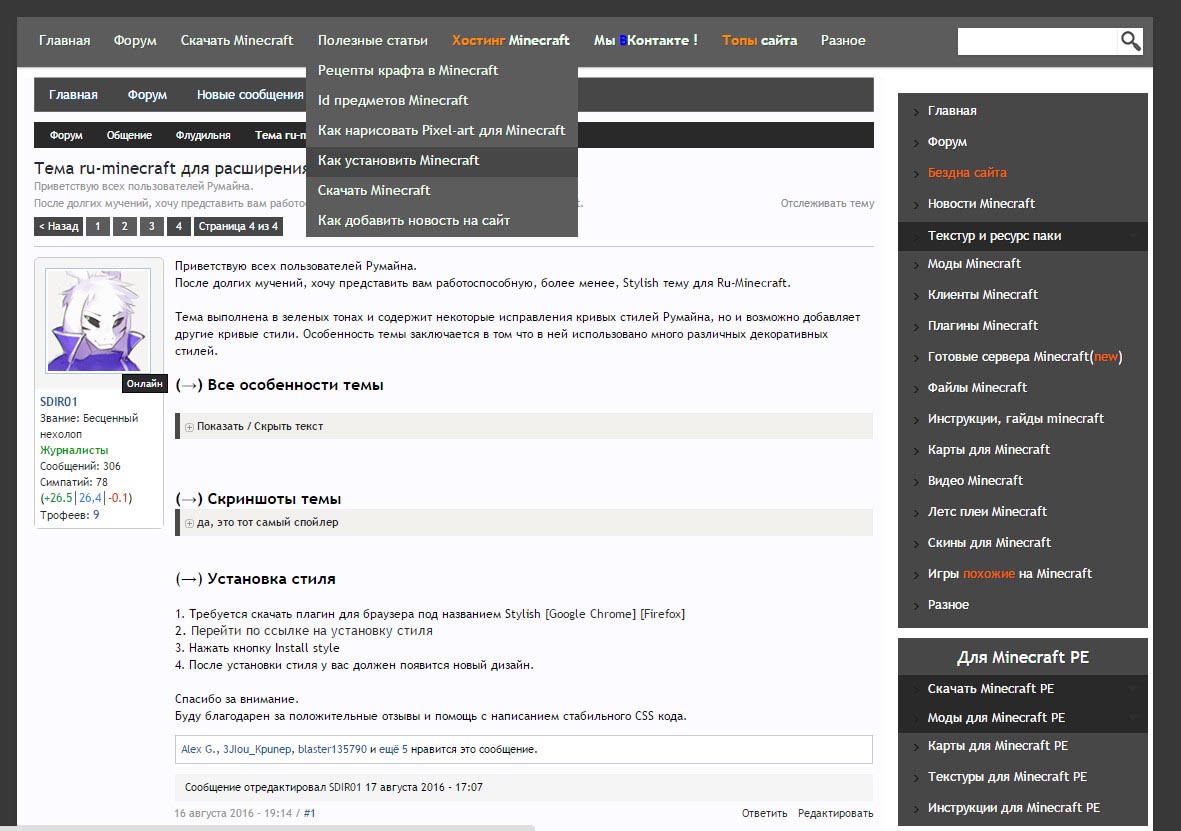Open 'Клиенты Minecraft' in the sidebar

[983, 295]
